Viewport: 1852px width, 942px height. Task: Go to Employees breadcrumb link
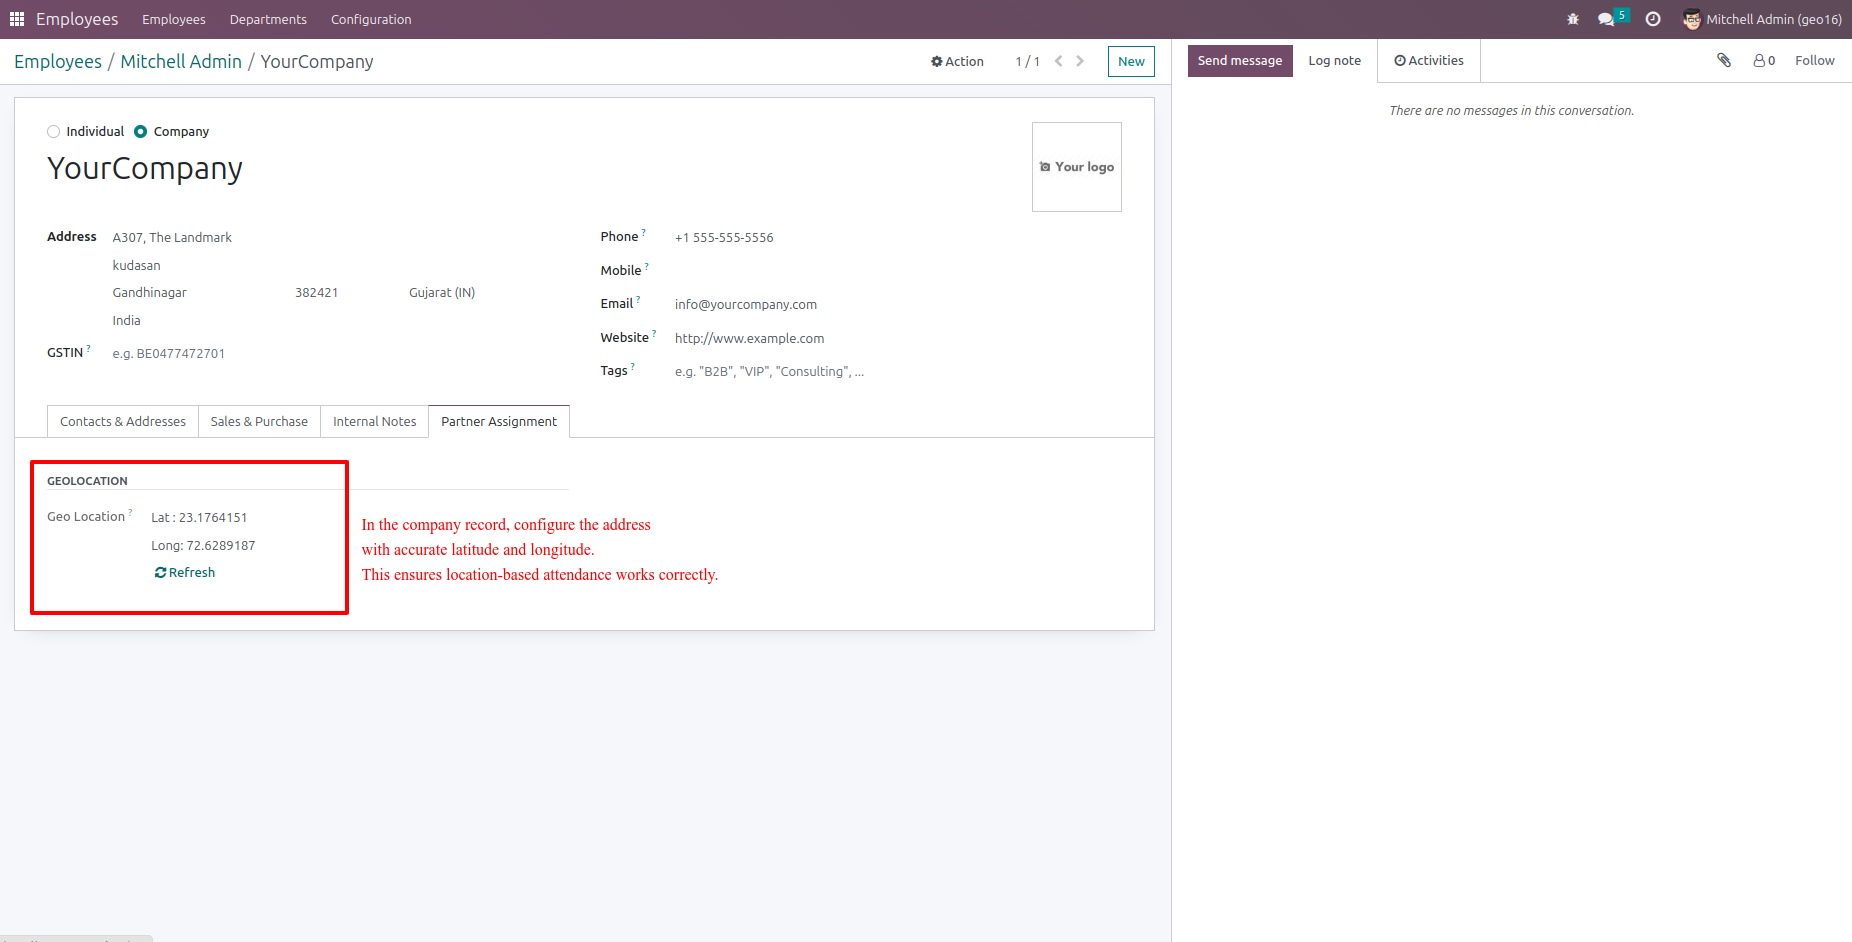58,61
